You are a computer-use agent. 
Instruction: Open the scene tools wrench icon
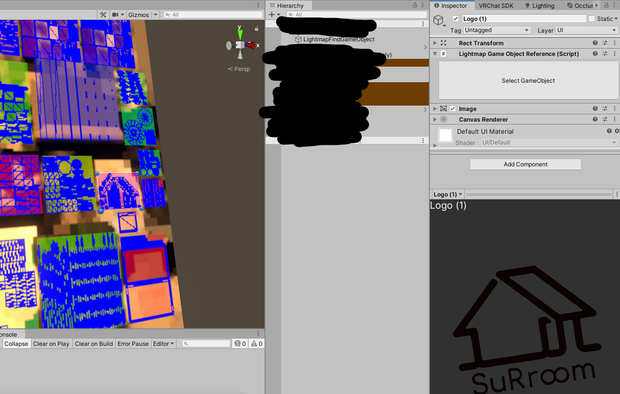103,15
